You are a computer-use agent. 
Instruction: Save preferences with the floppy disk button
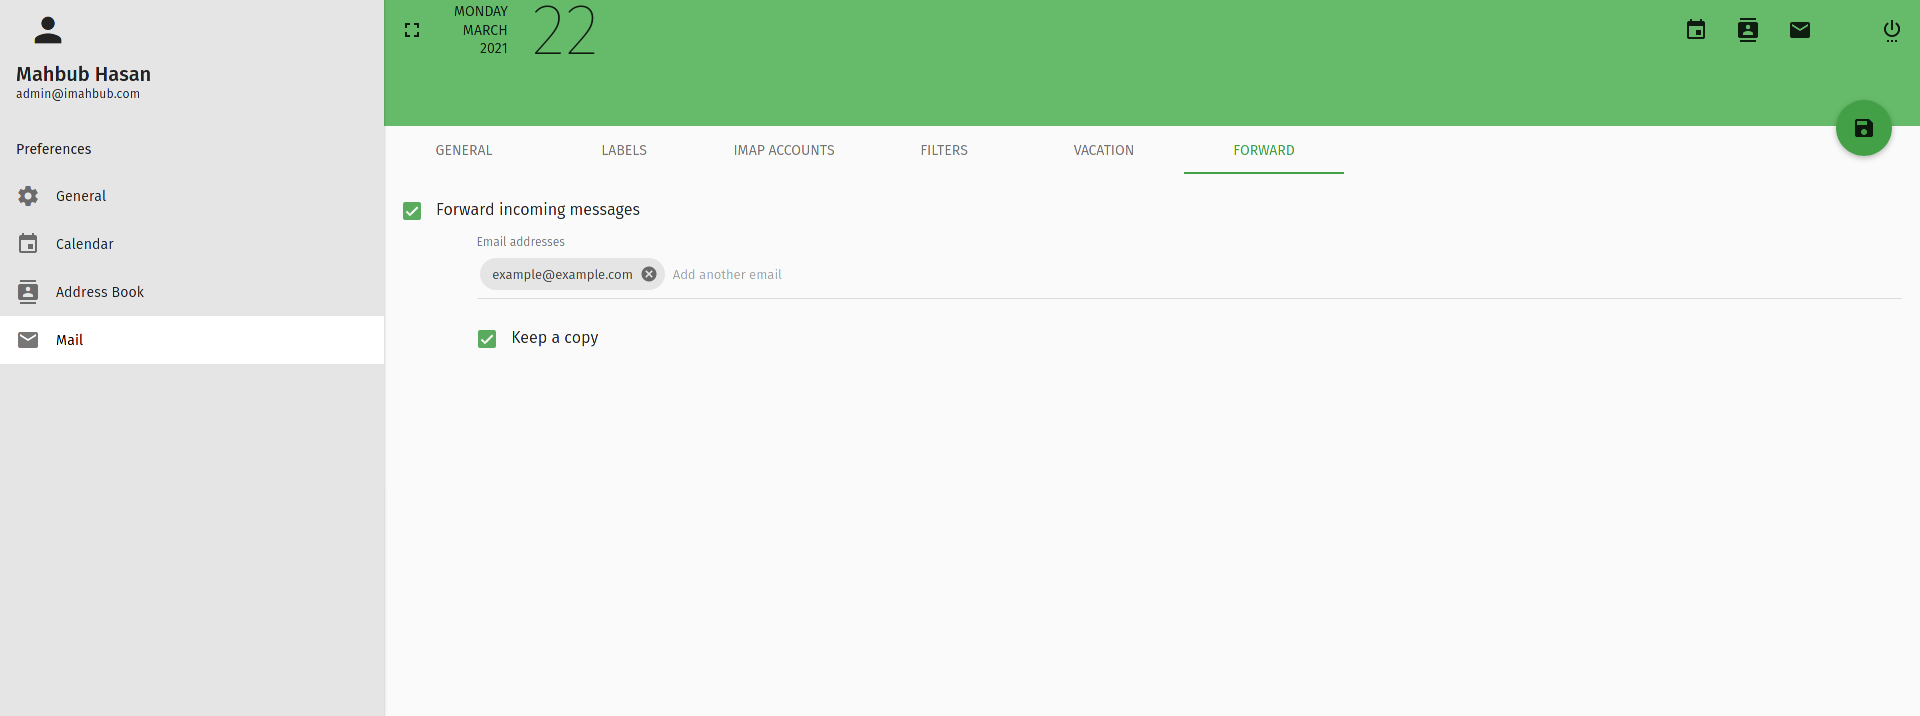click(1864, 128)
